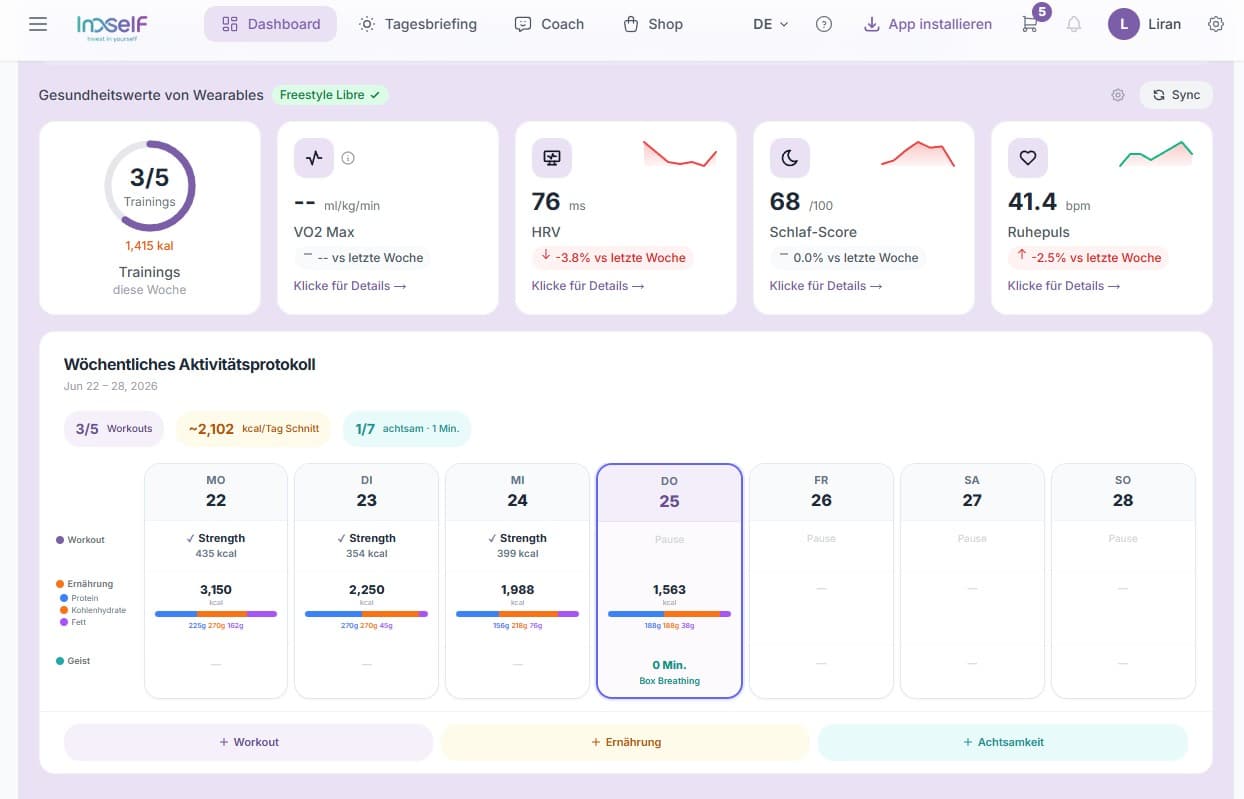Go to the Shop tab
This screenshot has width=1244, height=799.
653,24
